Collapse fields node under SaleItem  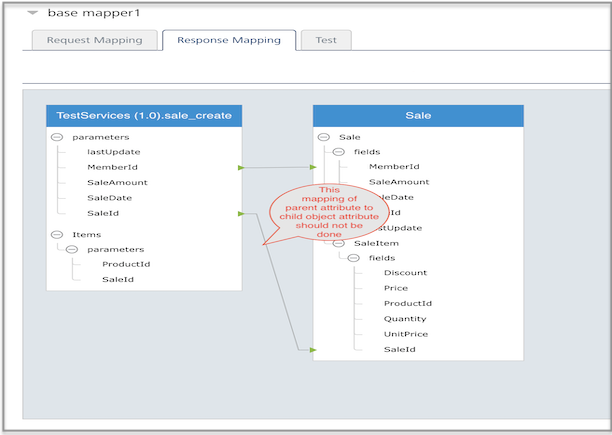[x=353, y=258]
